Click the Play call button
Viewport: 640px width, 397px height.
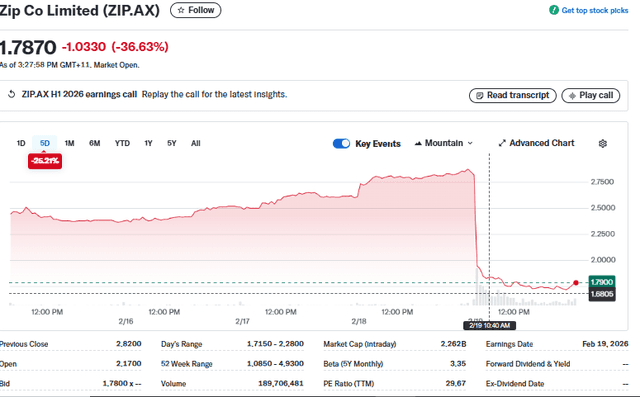click(x=591, y=95)
